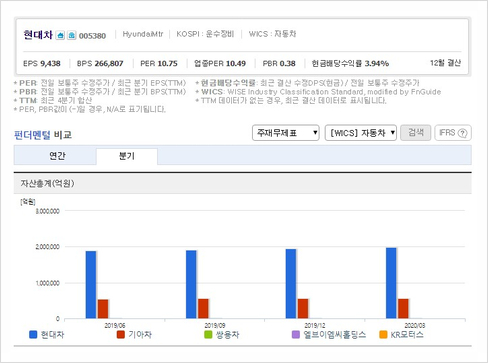488x363 pixels.
Task: Click the blue 현대차 bar for 2020/03
Action: [x=391, y=283]
